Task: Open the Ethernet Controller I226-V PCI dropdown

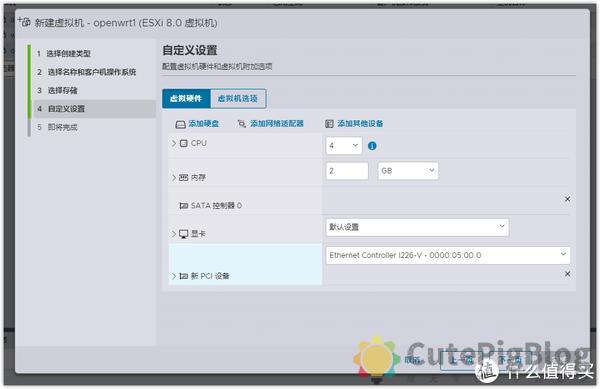Action: click(x=448, y=255)
